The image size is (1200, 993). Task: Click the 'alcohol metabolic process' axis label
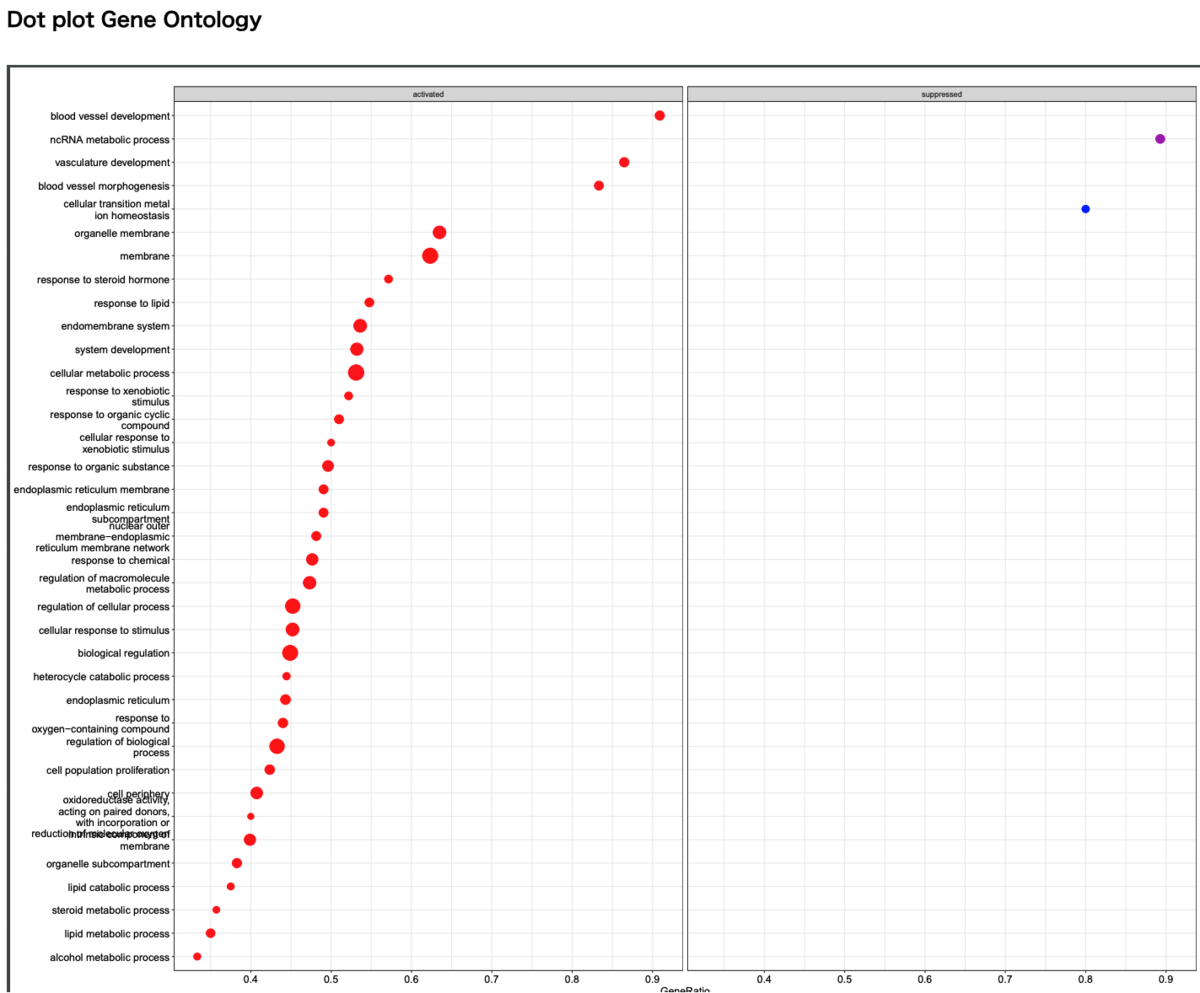coord(110,957)
